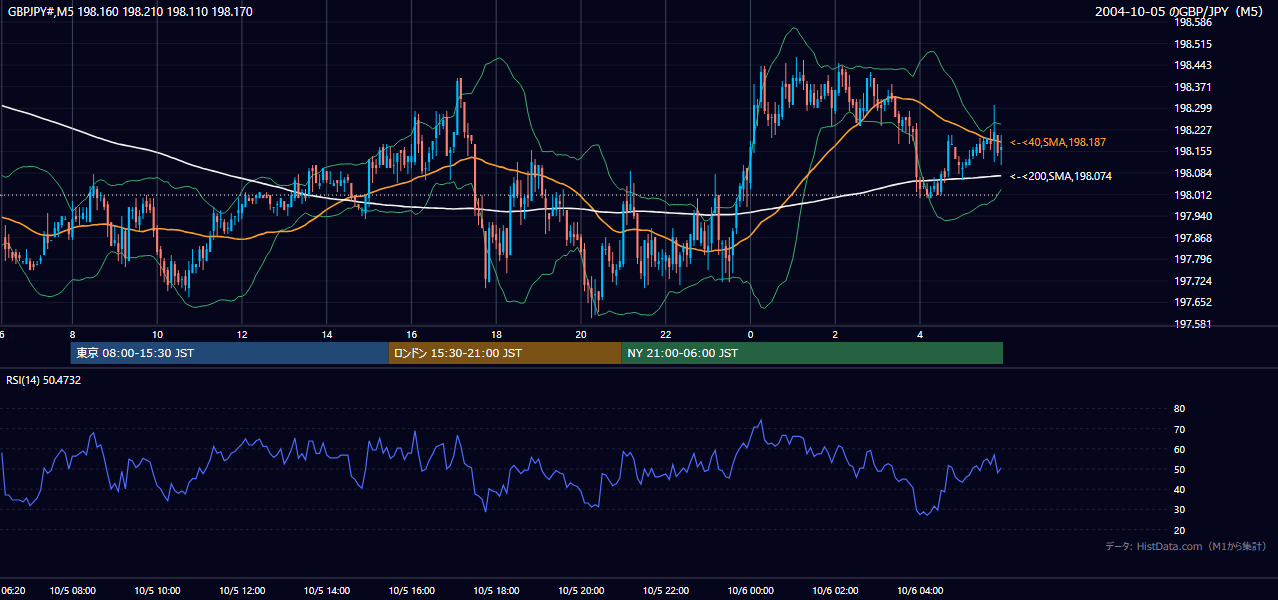This screenshot has width=1278, height=600.
Task: Click the 197.796 price axis label
Action: (x=1194, y=260)
